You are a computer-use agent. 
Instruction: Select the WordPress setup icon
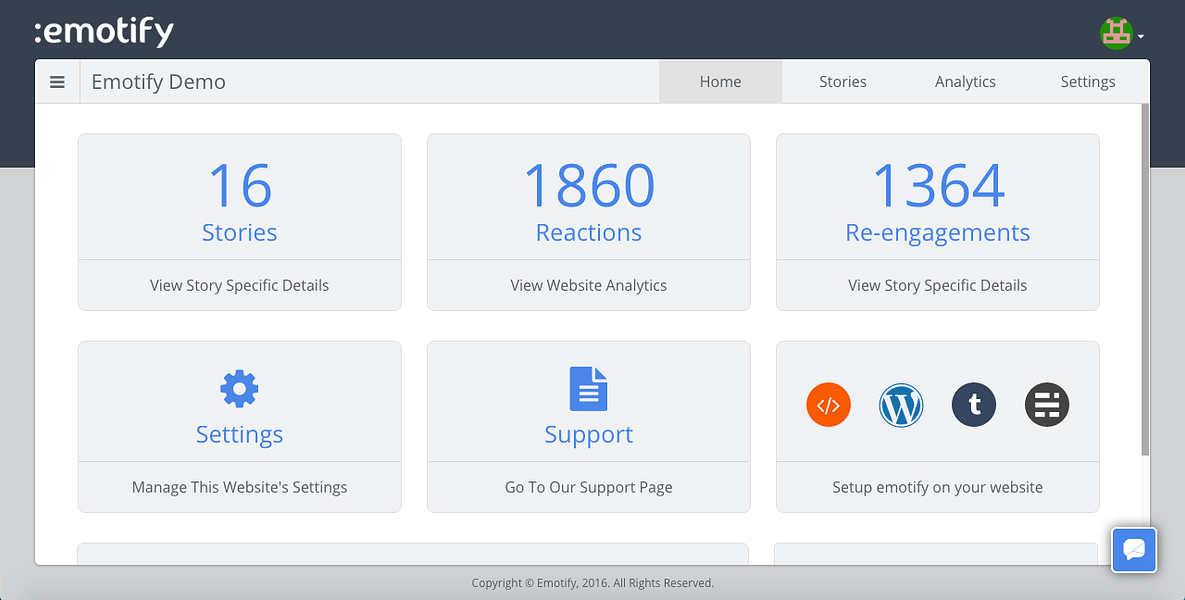(x=901, y=405)
